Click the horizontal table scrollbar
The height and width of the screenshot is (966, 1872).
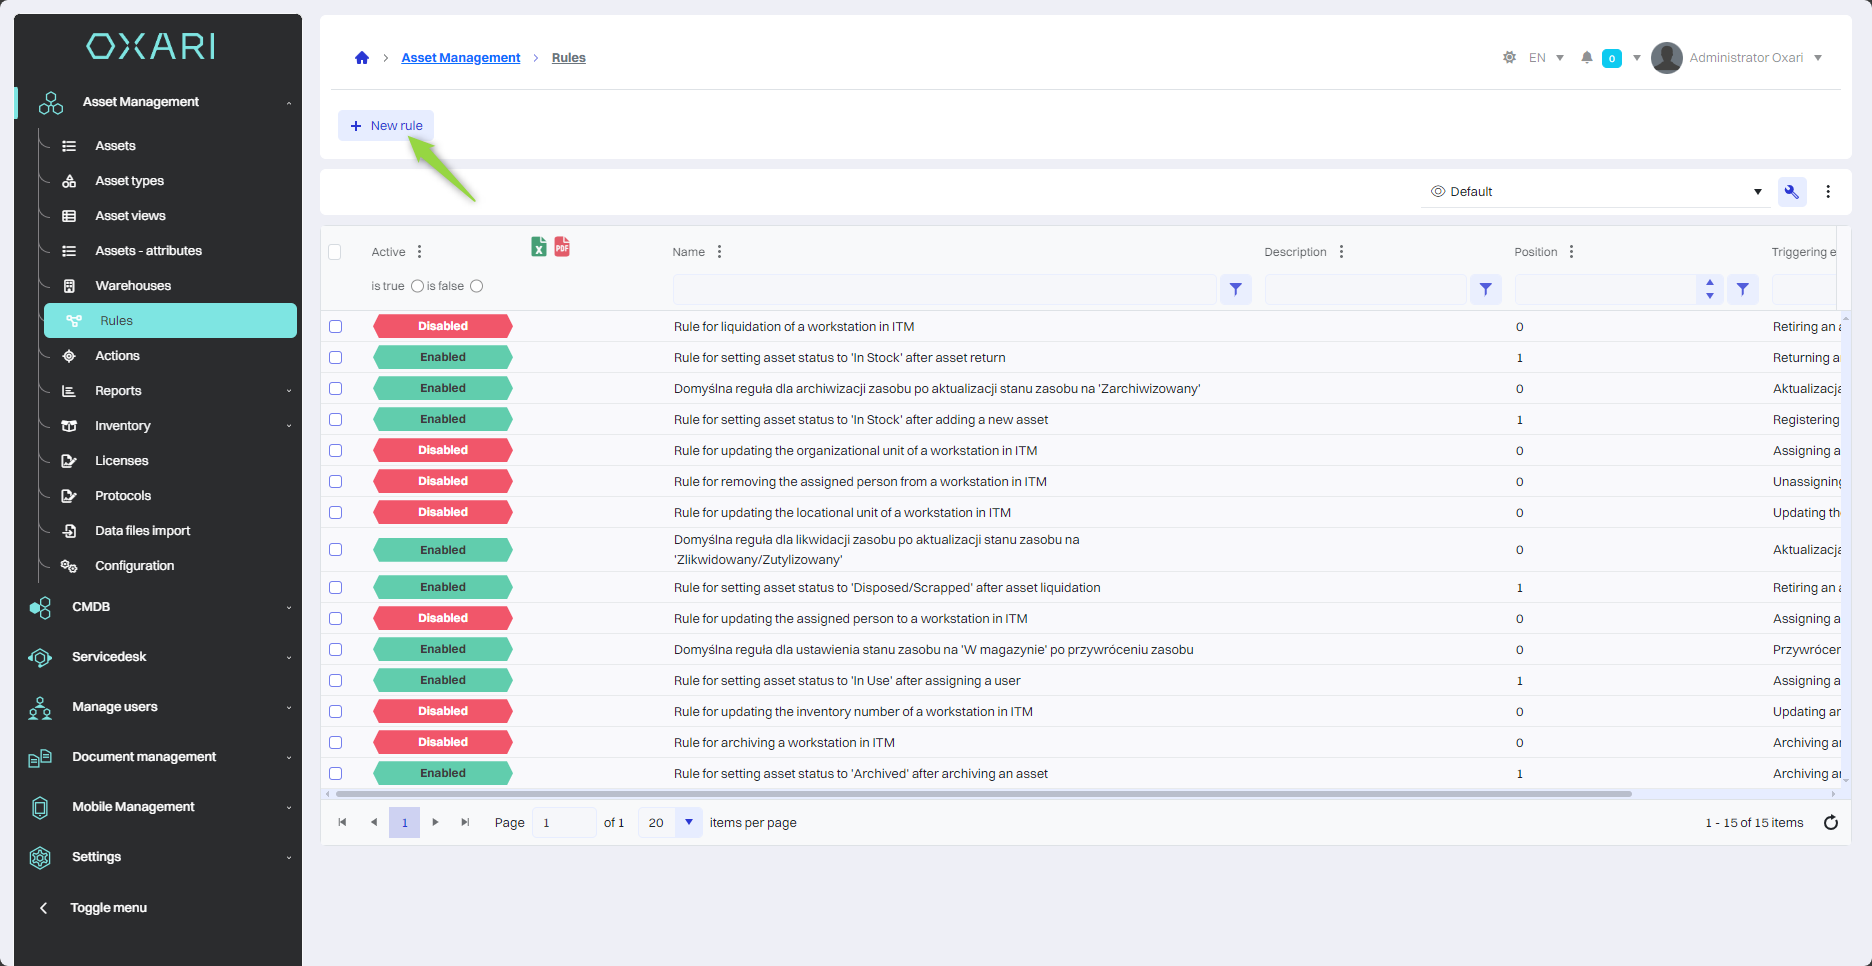(983, 794)
